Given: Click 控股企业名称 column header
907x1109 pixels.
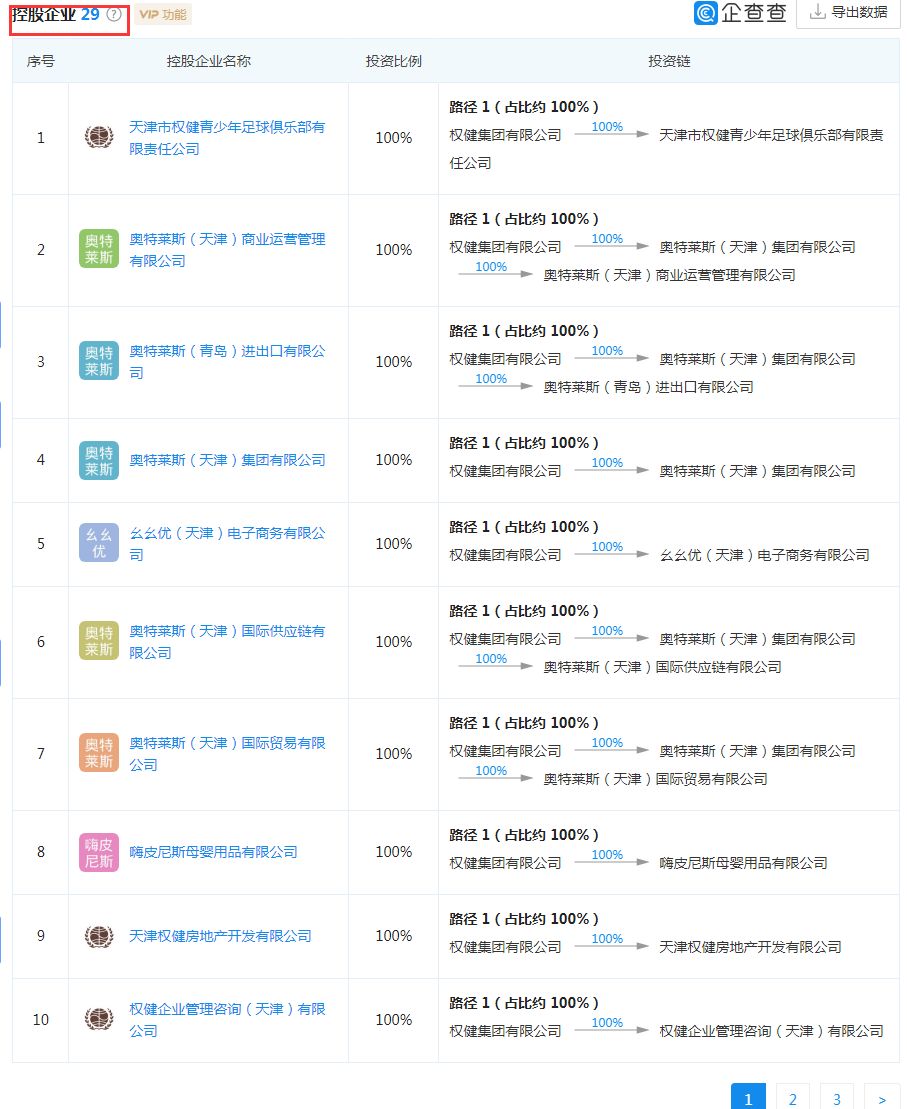Looking at the screenshot, I should [209, 61].
